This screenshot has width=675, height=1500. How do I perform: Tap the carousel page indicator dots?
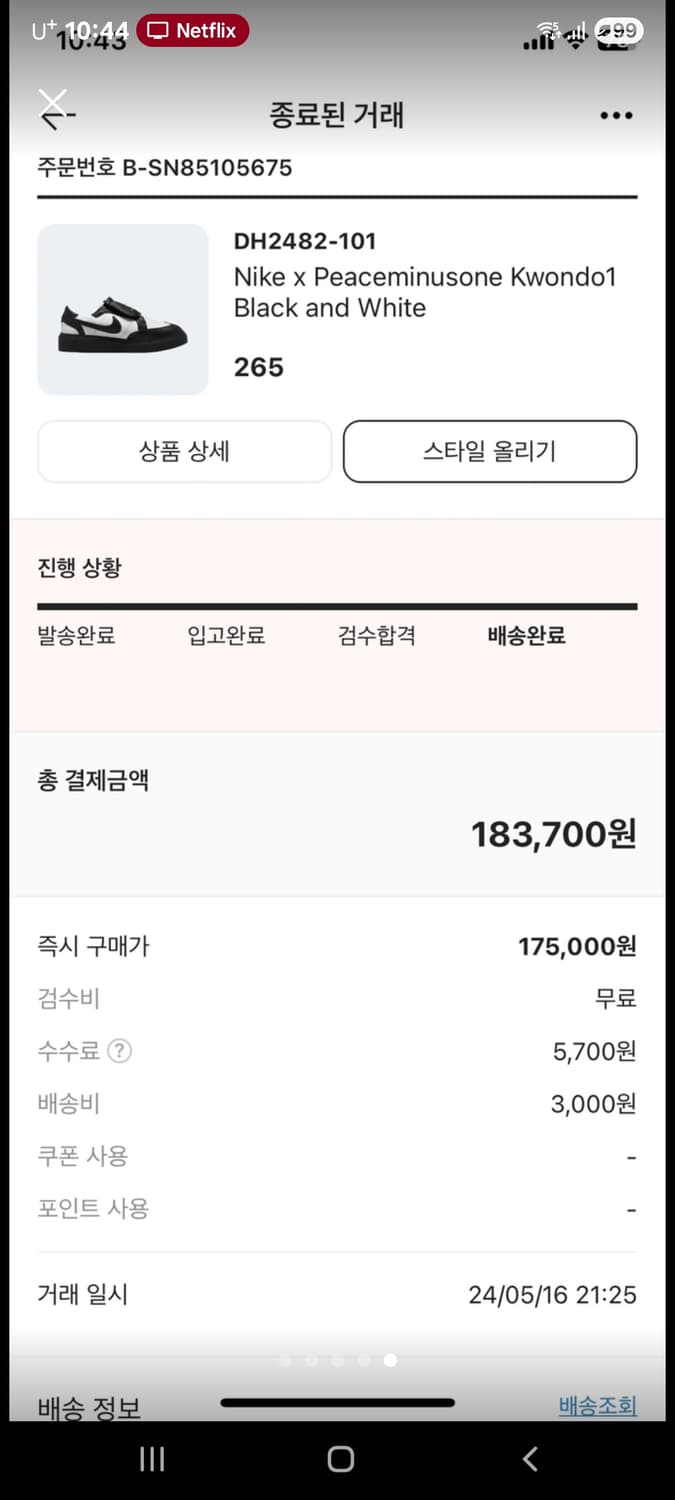pos(337,1360)
